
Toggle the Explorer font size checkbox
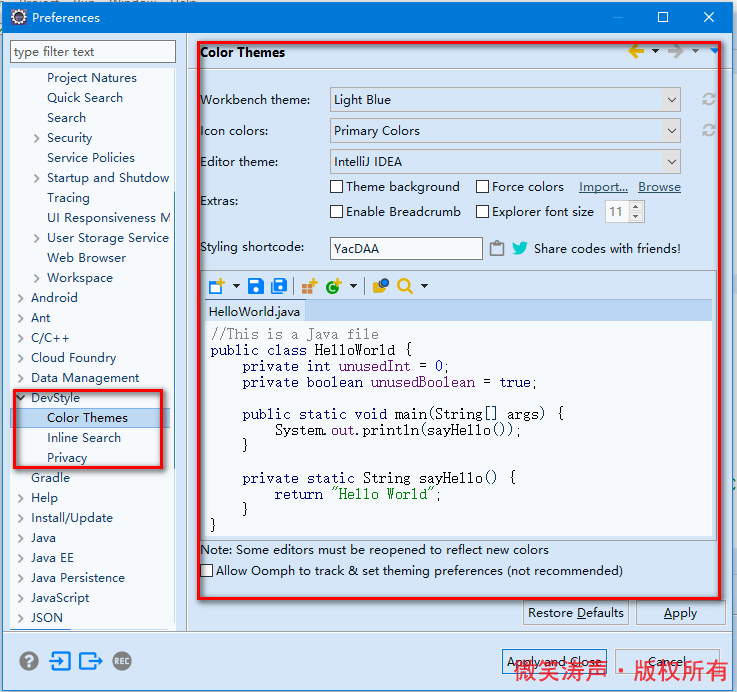coord(482,212)
